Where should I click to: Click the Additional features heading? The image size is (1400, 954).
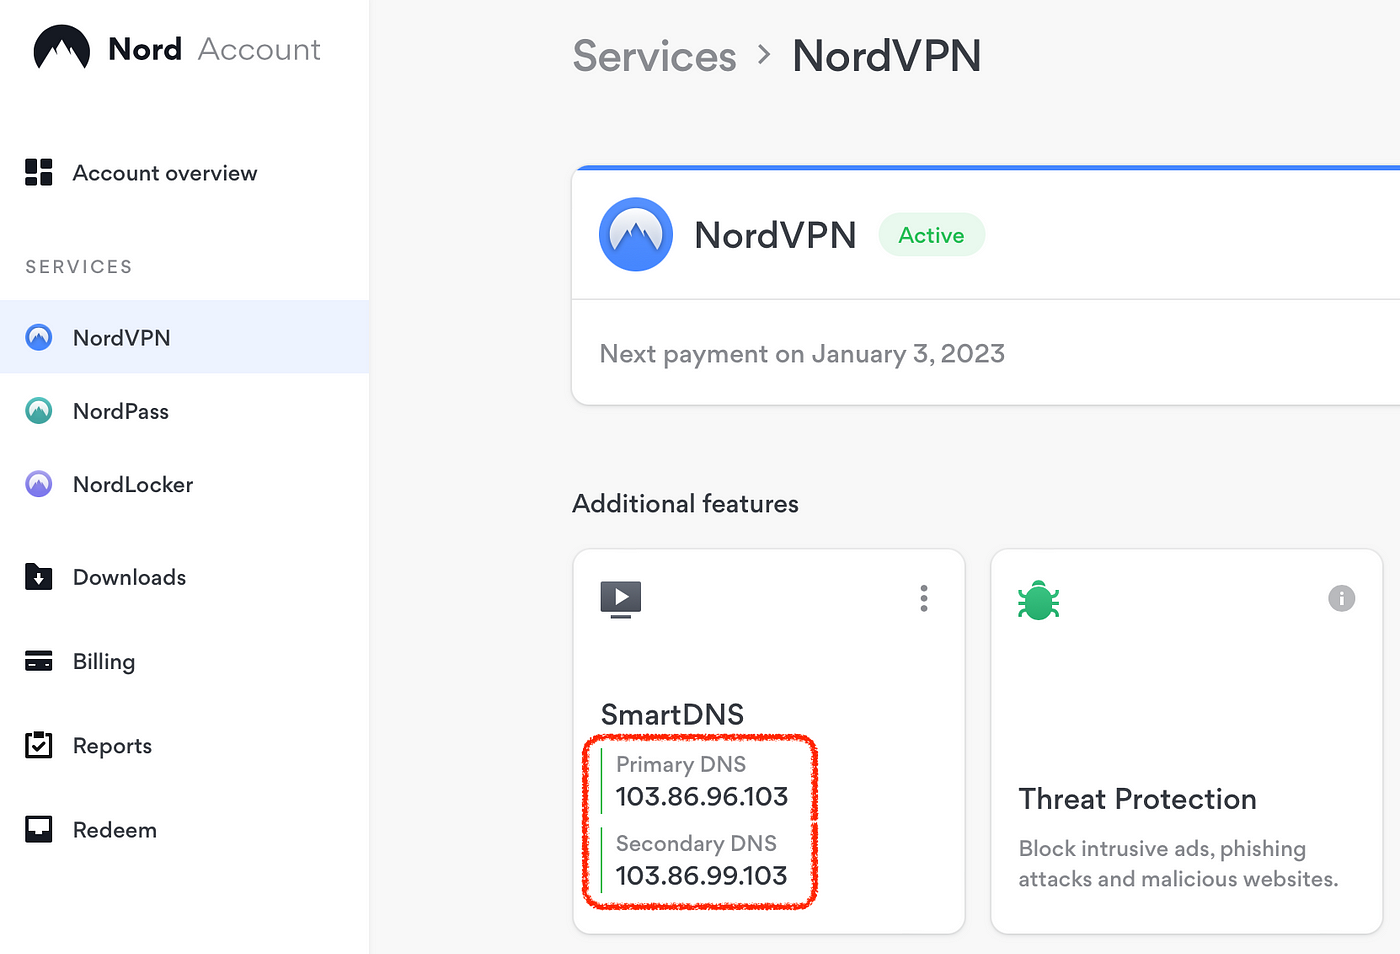(x=685, y=503)
